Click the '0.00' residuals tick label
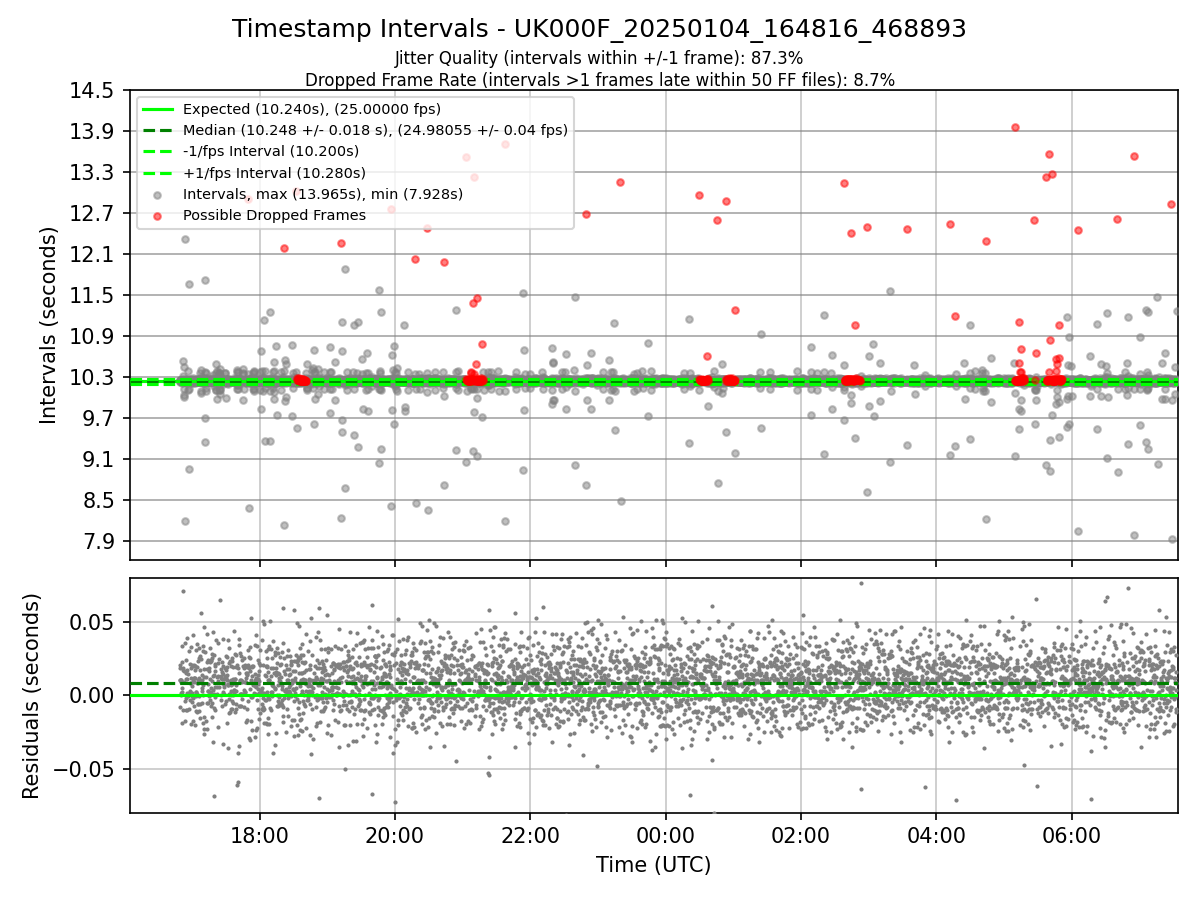The image size is (1200, 900). pyautogui.click(x=92, y=695)
